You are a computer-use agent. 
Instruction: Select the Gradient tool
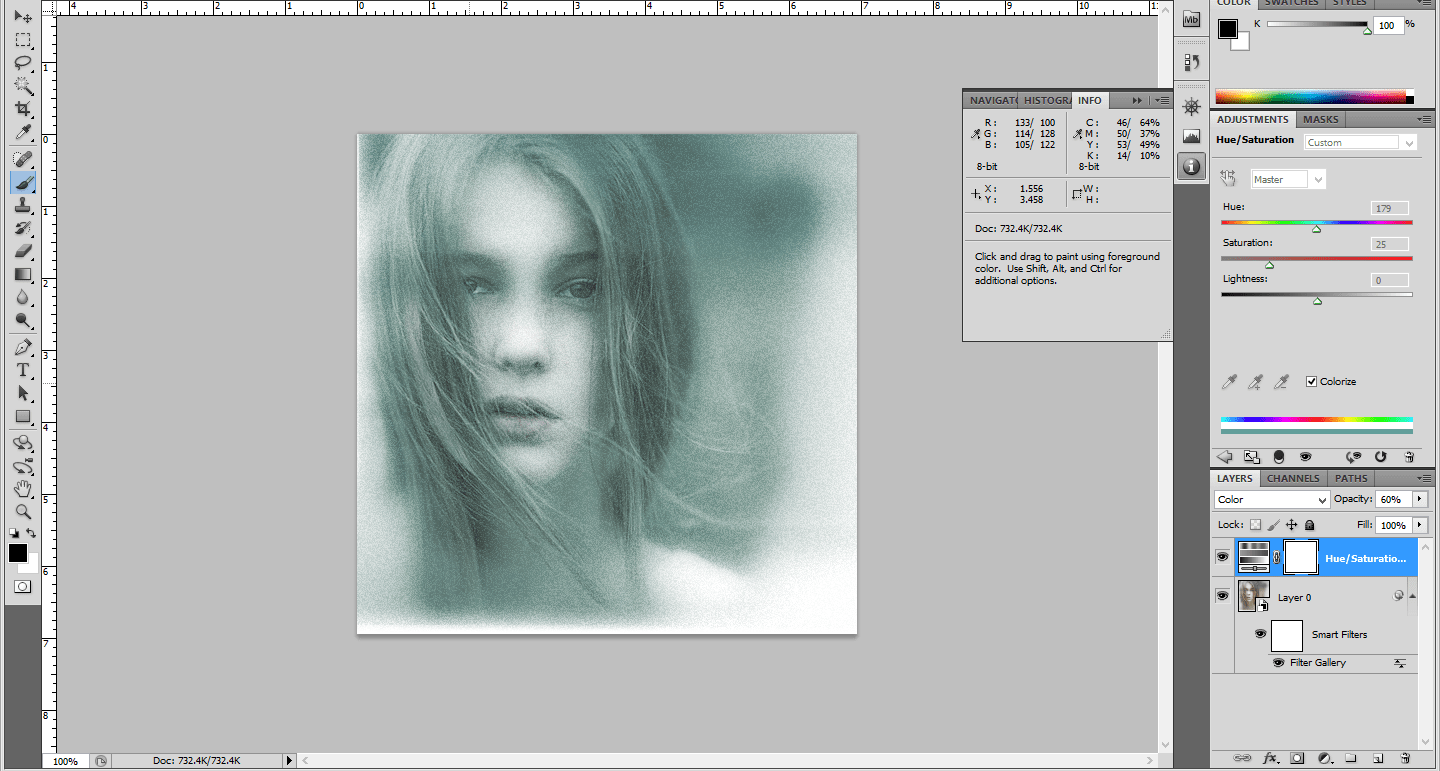[x=23, y=274]
